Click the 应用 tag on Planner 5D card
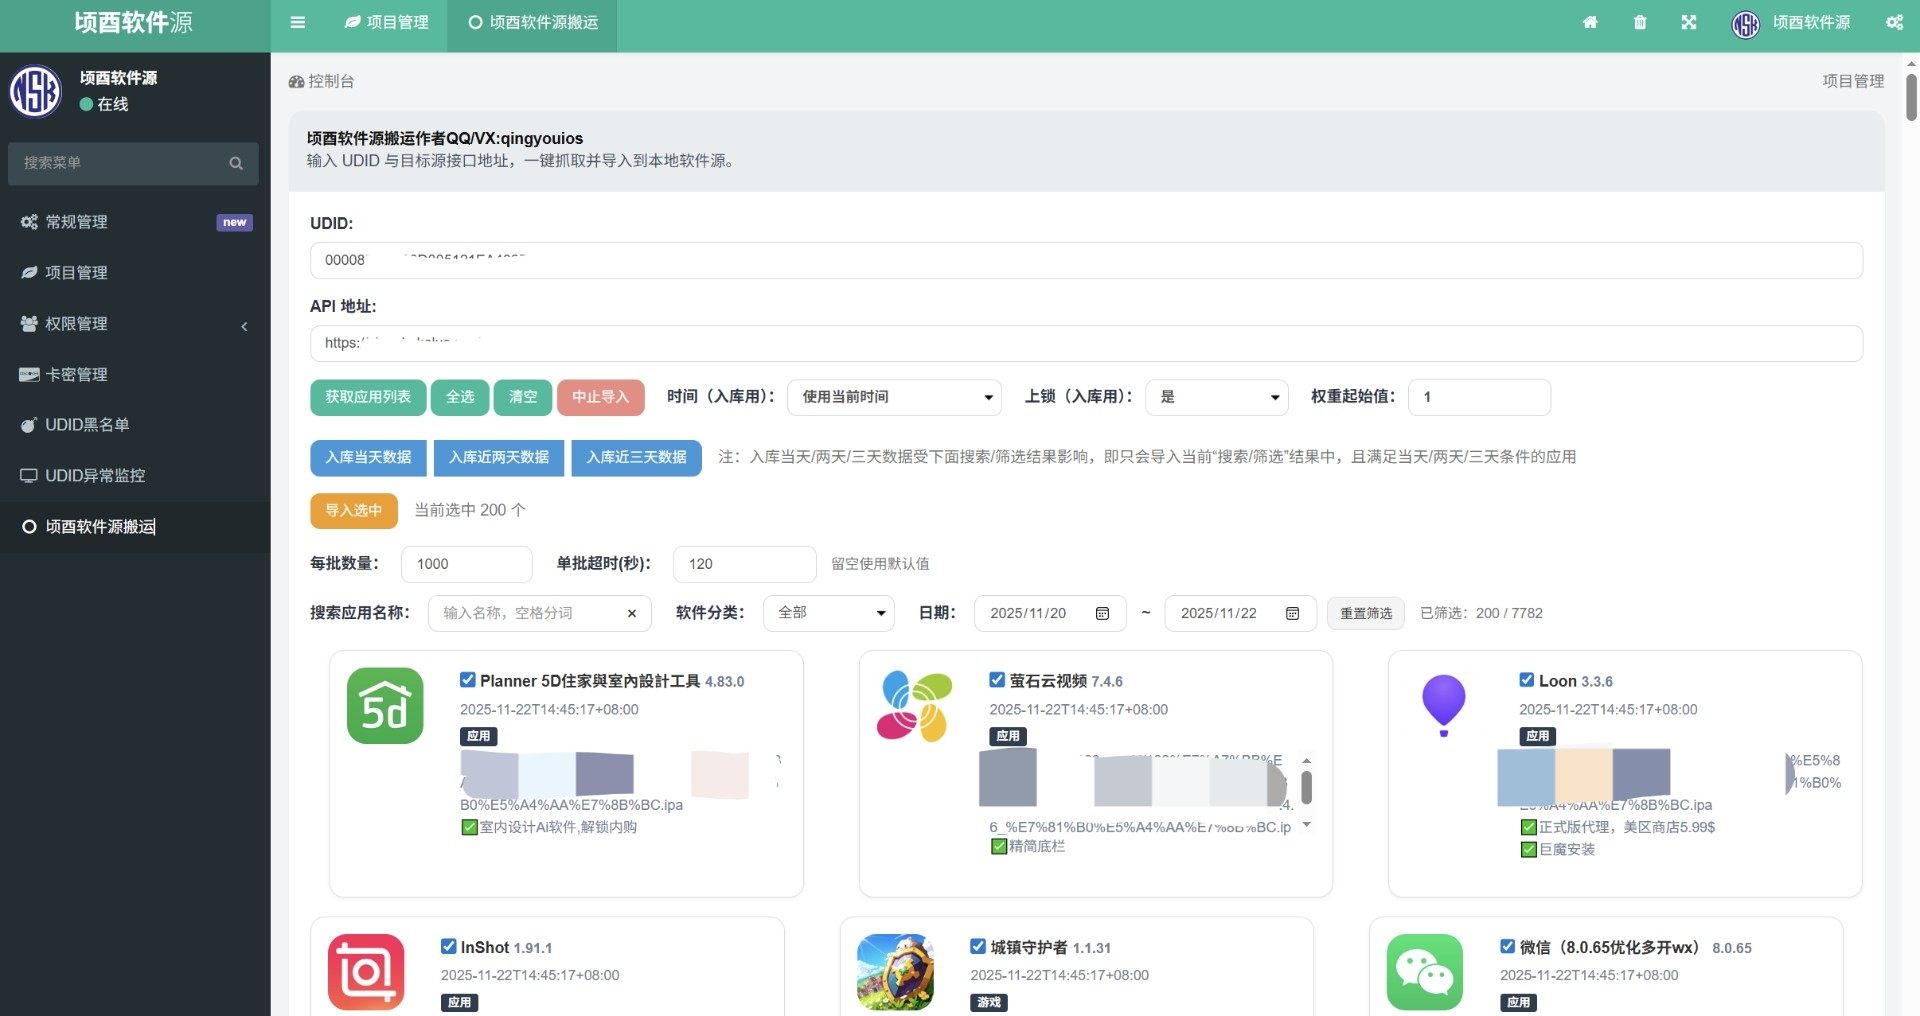1920x1016 pixels. click(479, 736)
